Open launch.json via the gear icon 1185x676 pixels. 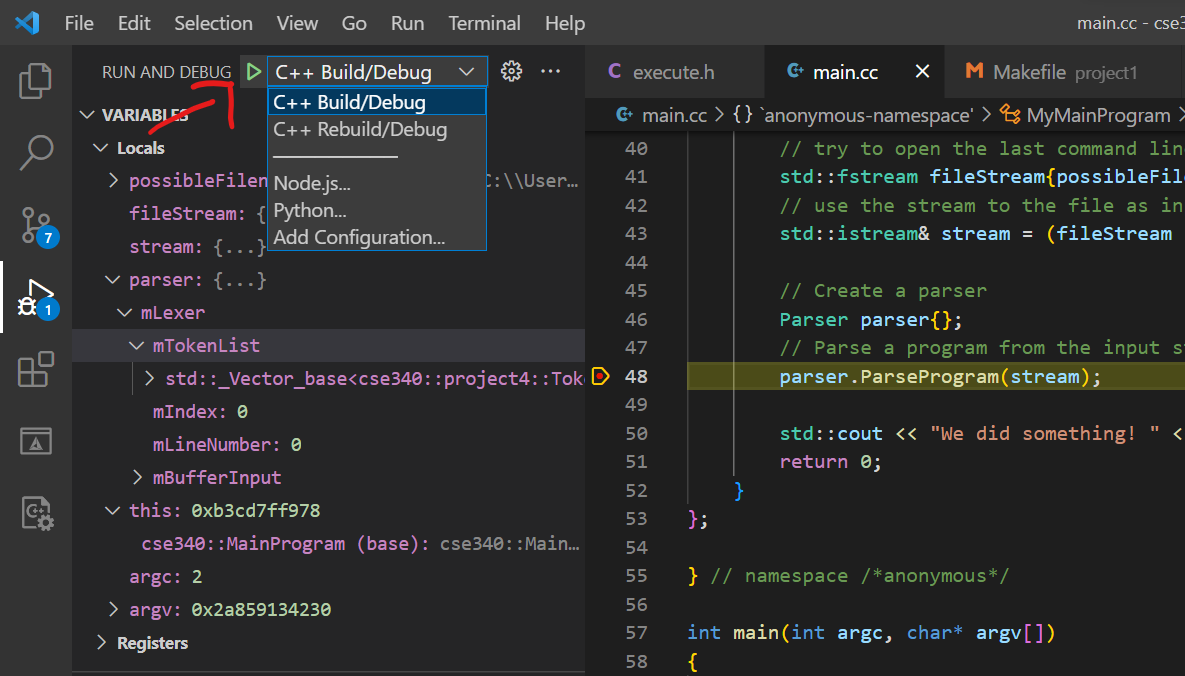[511, 71]
